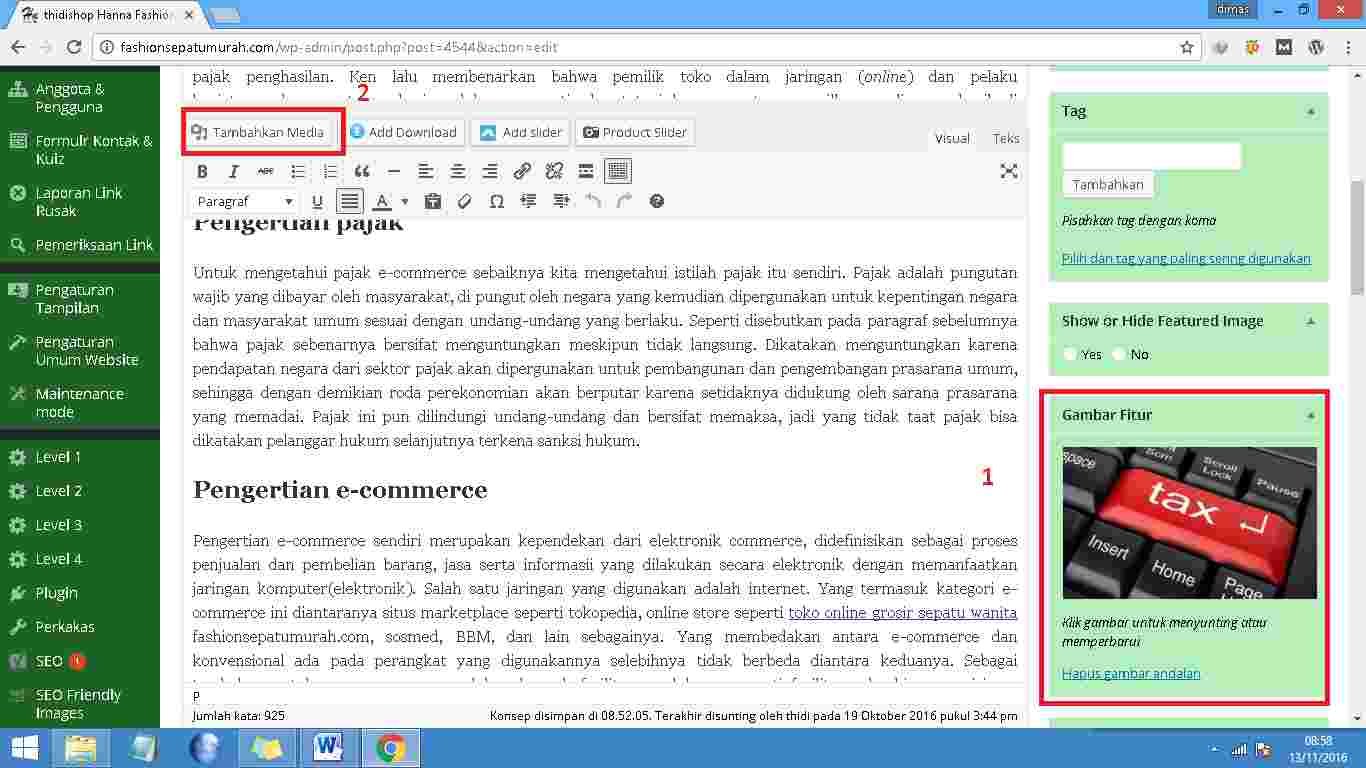Select the No radio for Featured Image
1366x768 pixels.
coord(1119,354)
